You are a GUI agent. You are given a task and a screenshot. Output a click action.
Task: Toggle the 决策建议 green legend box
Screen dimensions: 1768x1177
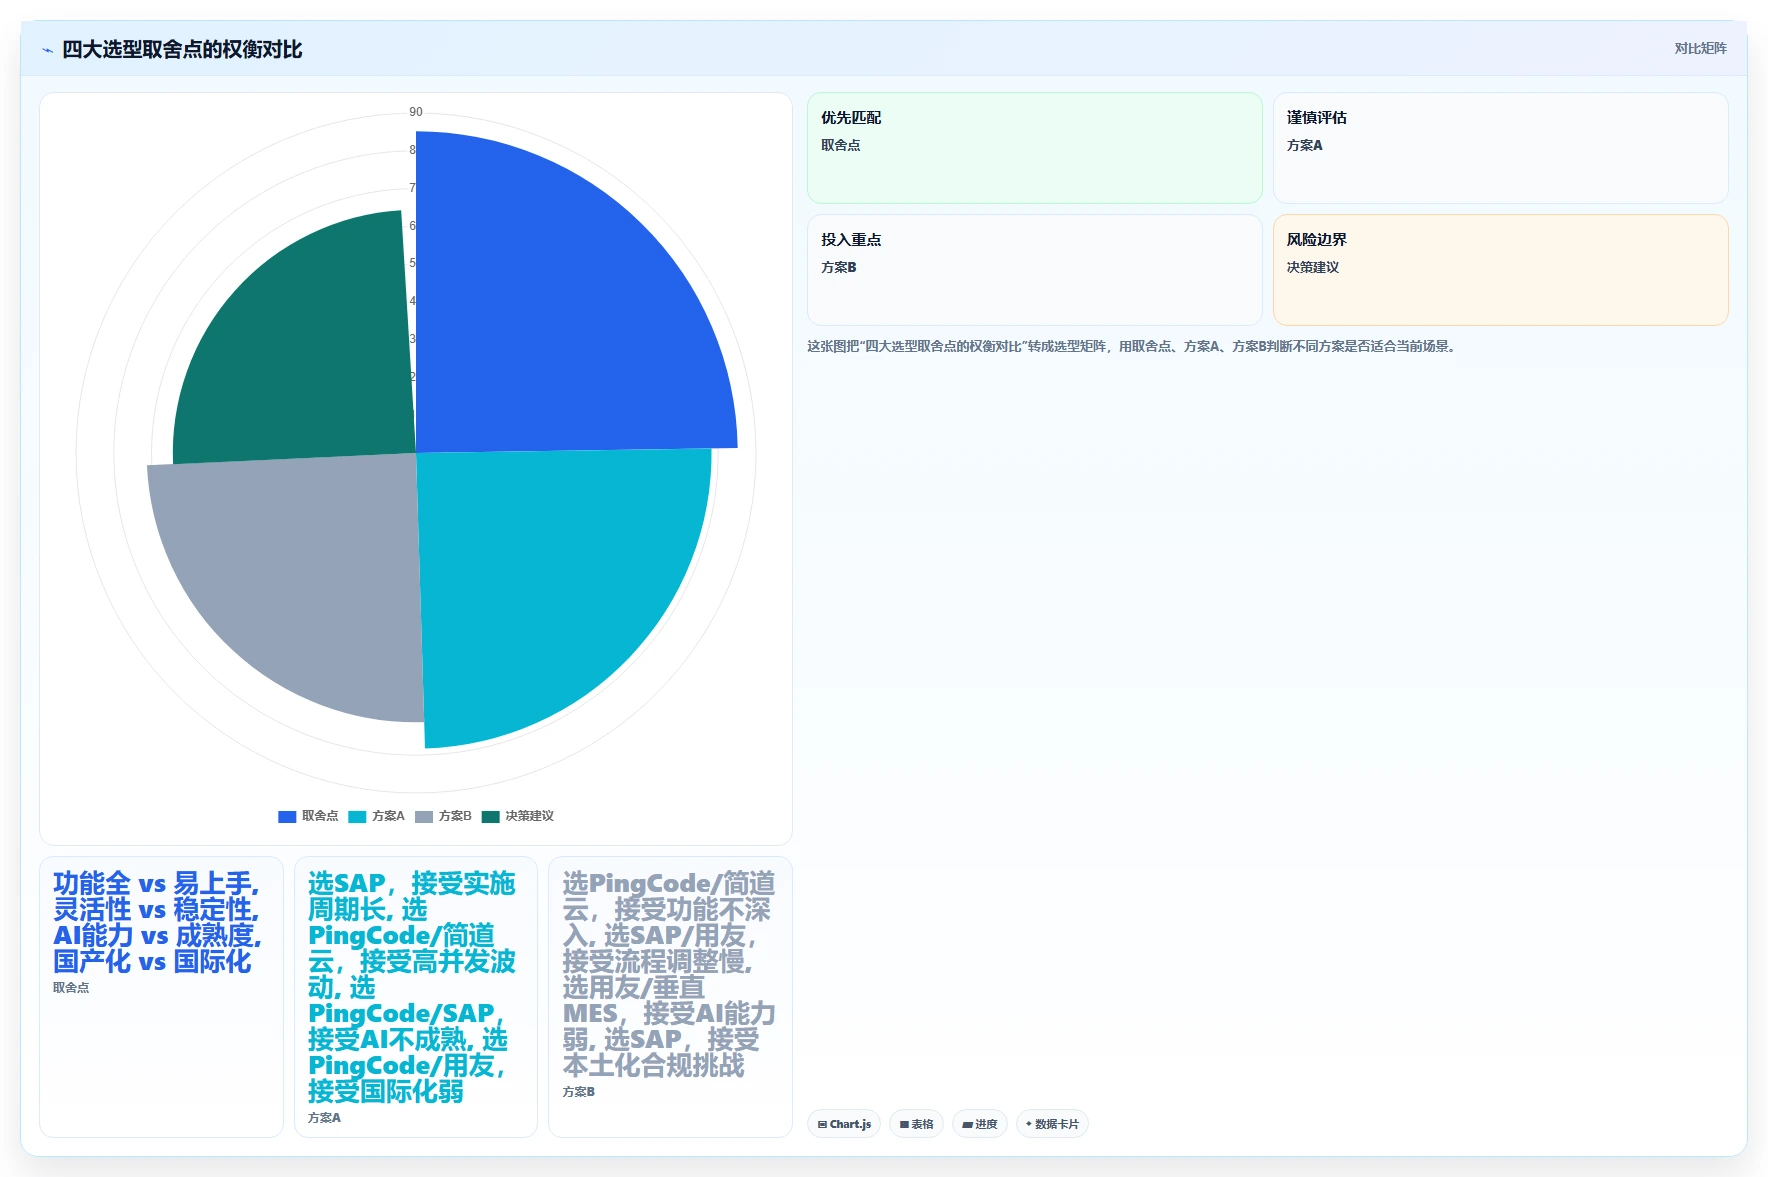click(x=490, y=816)
